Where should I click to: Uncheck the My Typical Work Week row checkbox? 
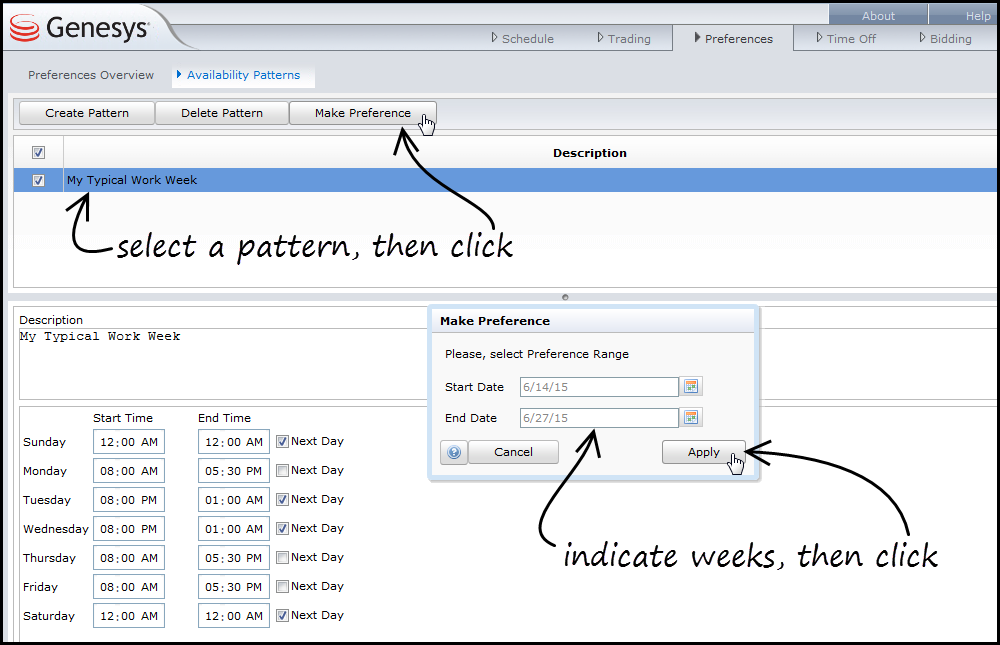pos(38,181)
